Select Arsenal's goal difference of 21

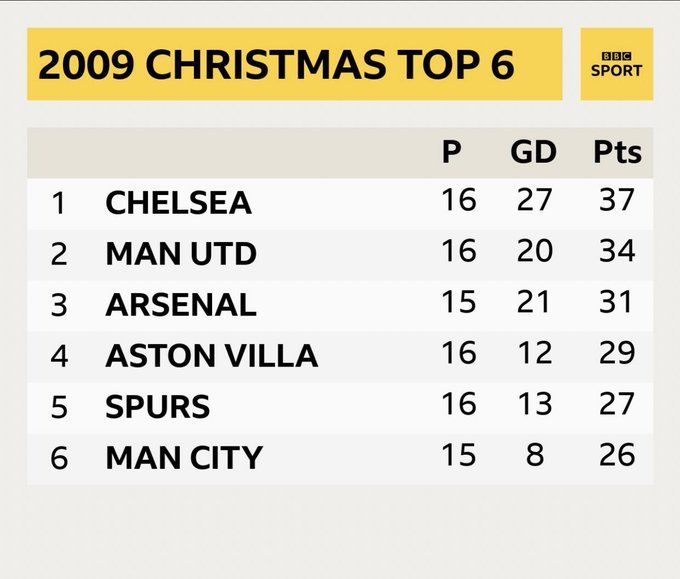[x=534, y=302]
